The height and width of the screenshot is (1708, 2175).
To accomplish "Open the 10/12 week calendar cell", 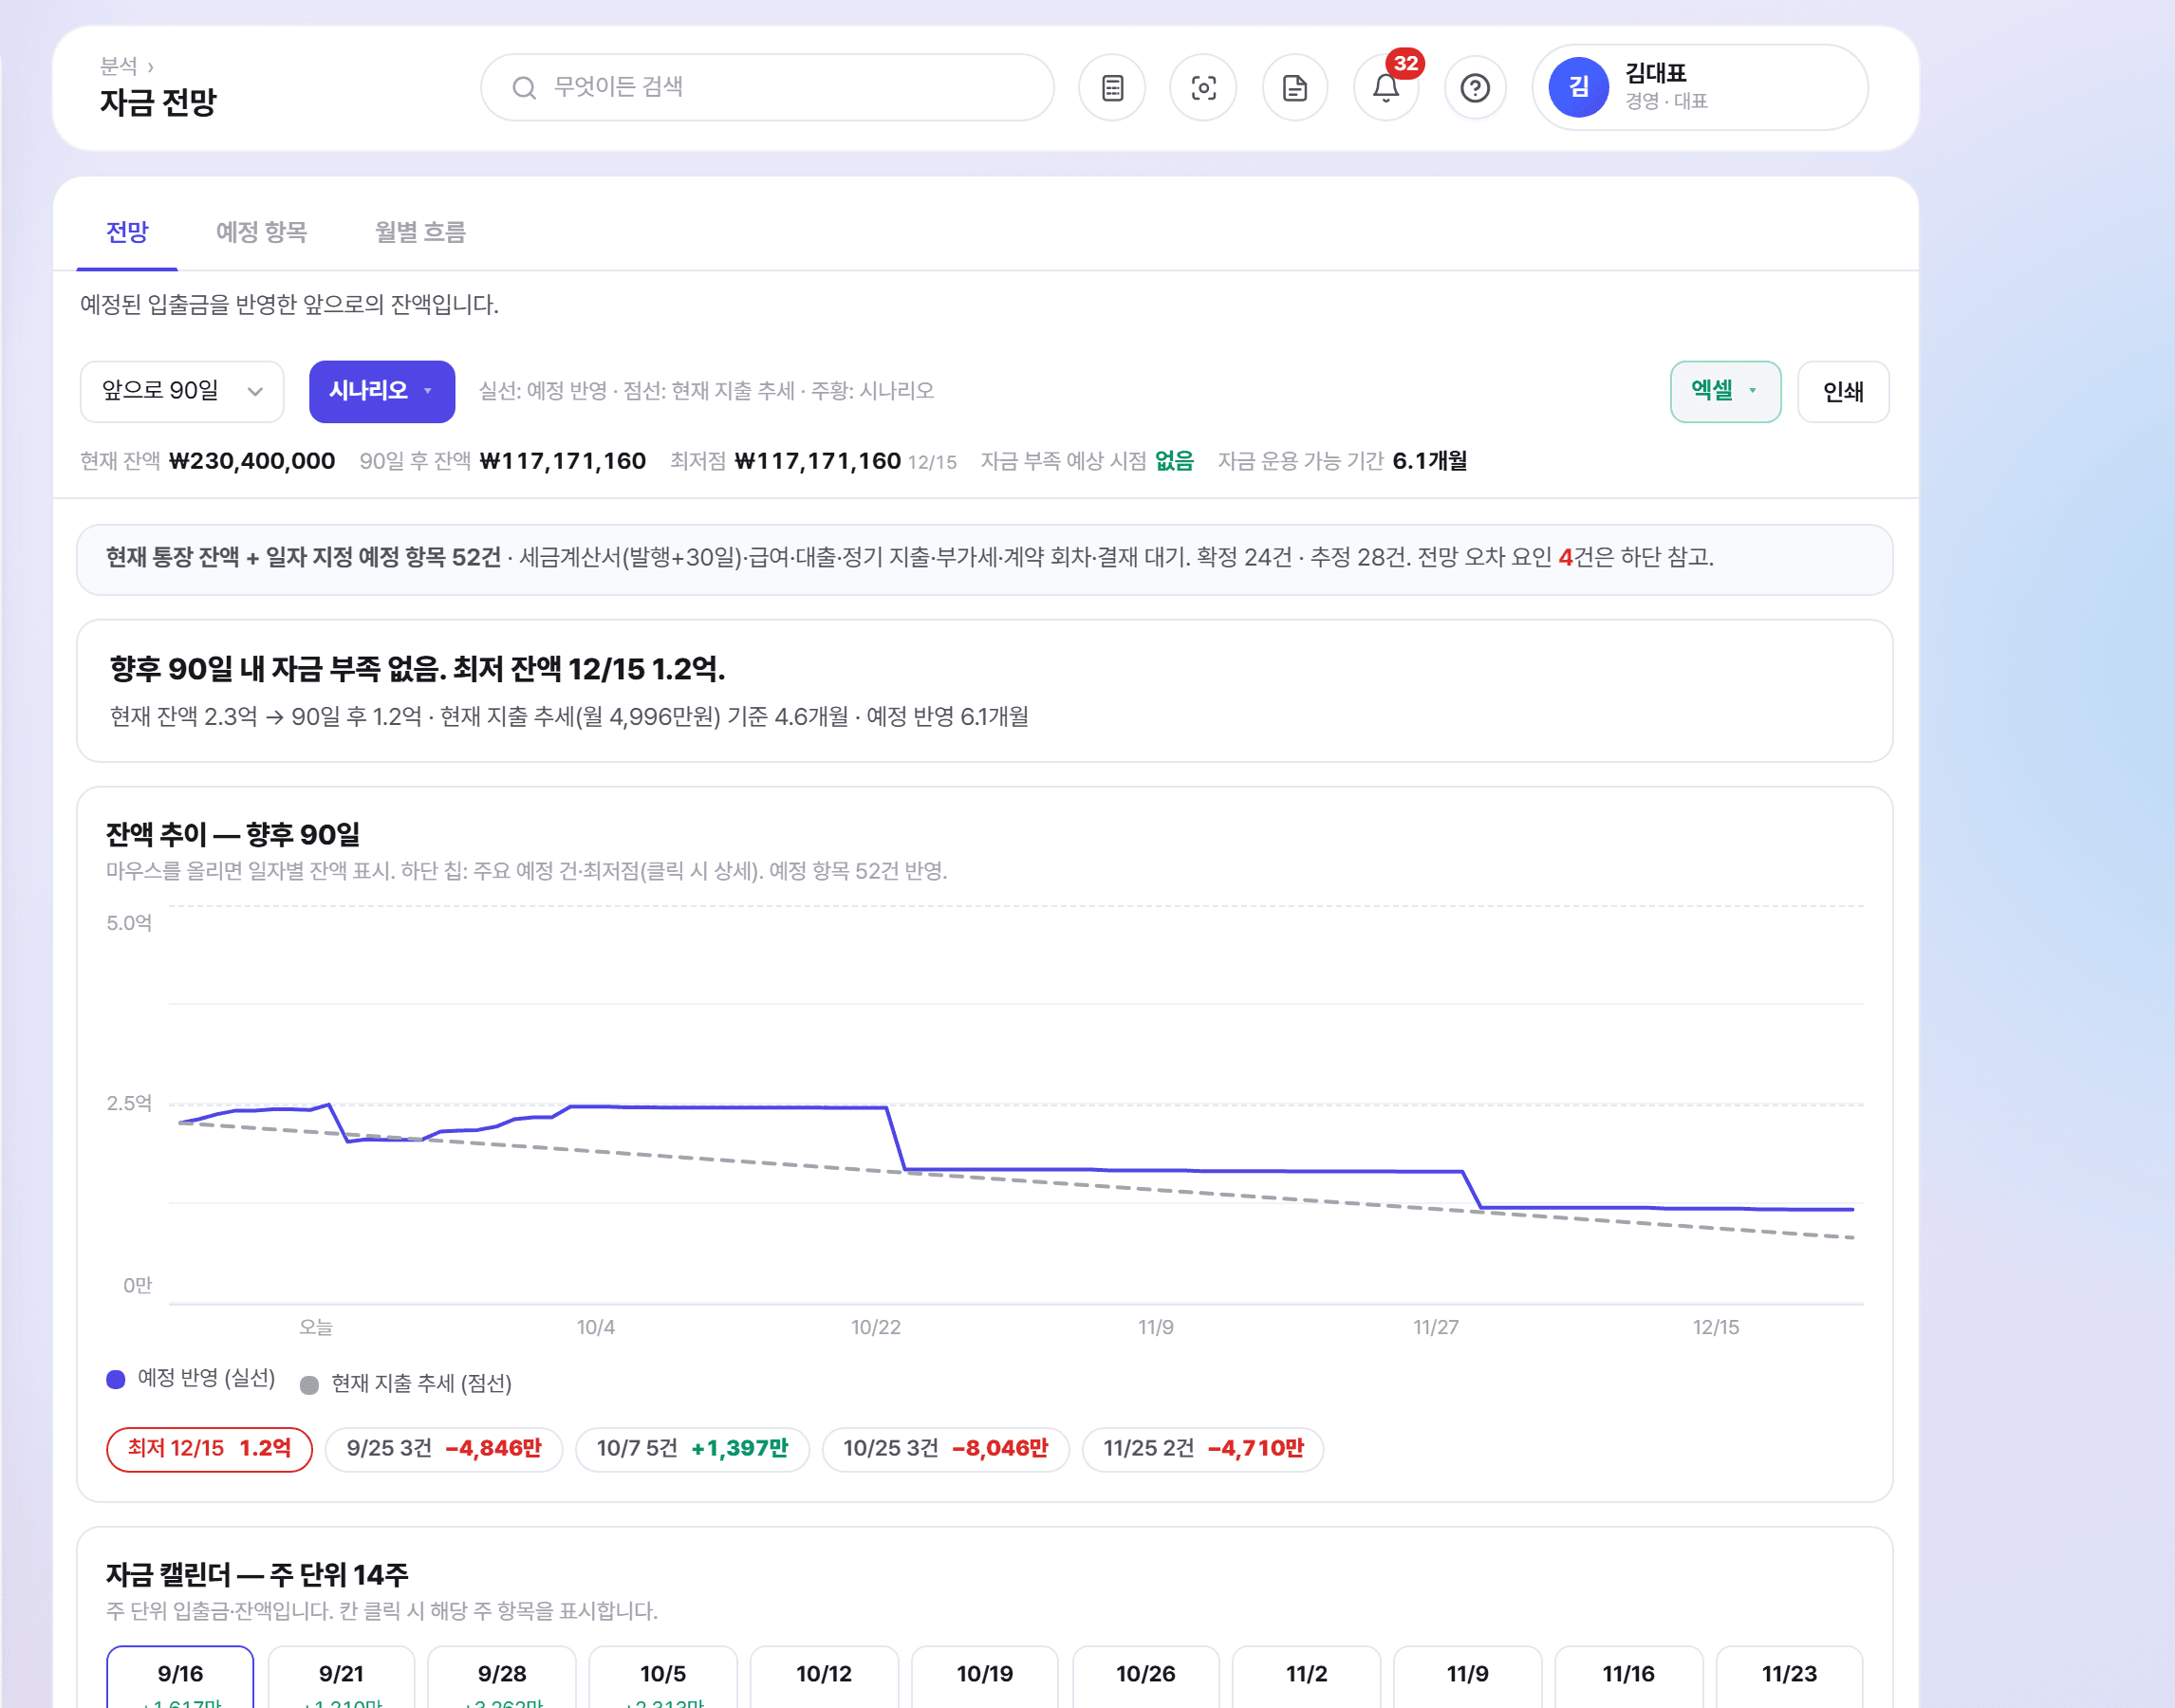I will tap(824, 1677).
